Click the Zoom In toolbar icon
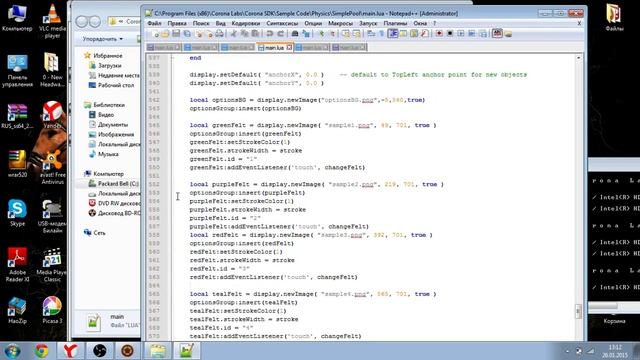Screen dimensions: 640x360 [322, 34]
